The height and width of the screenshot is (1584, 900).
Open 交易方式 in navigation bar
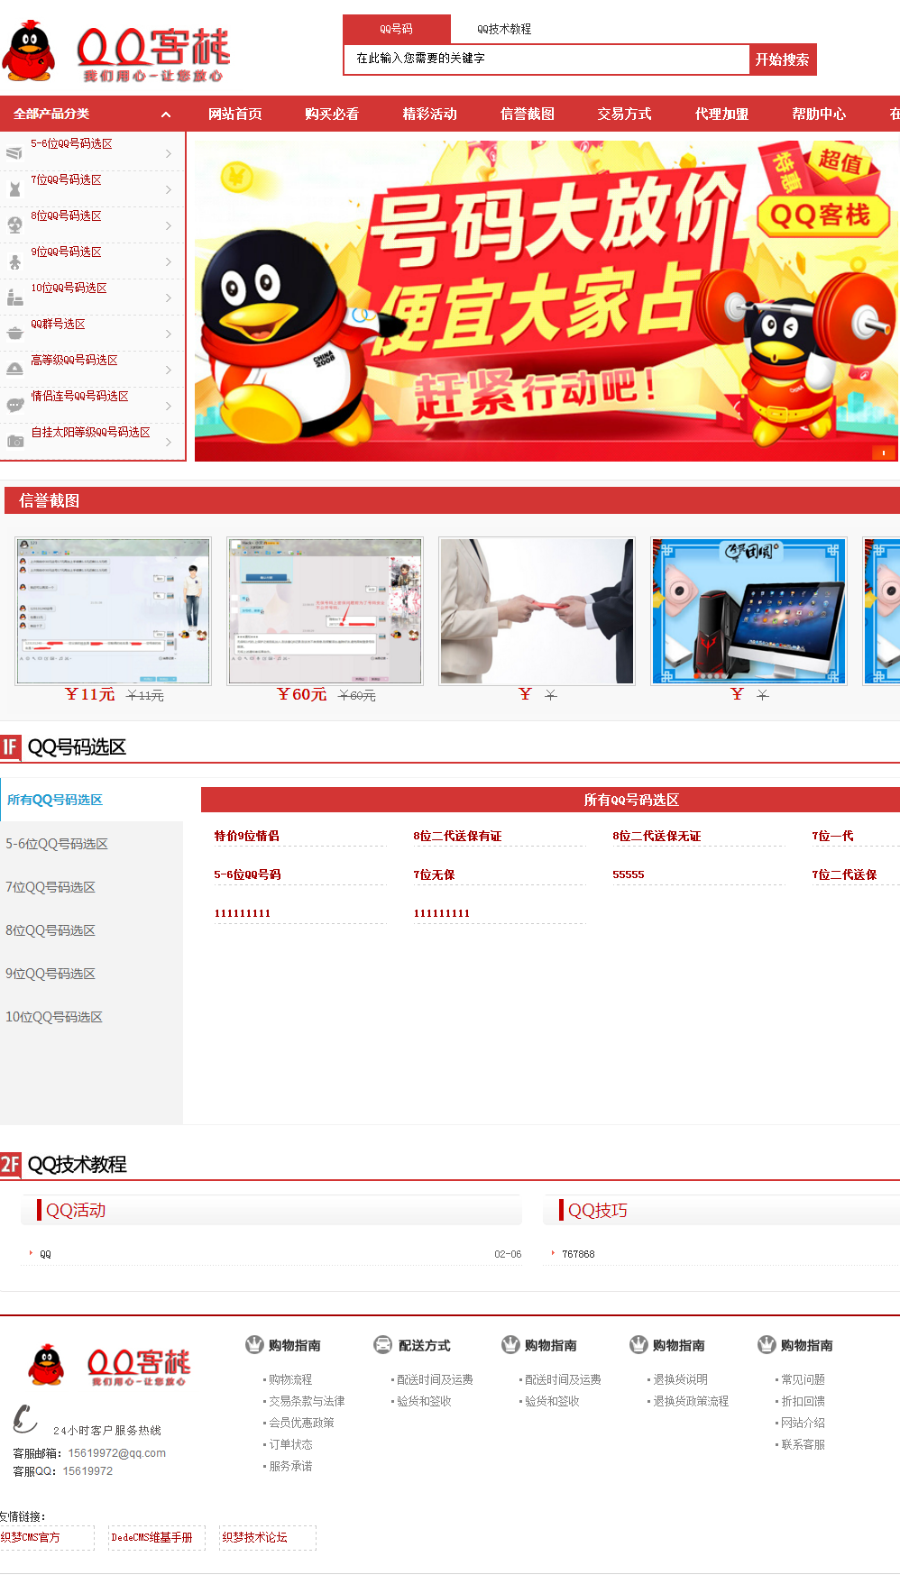point(624,114)
